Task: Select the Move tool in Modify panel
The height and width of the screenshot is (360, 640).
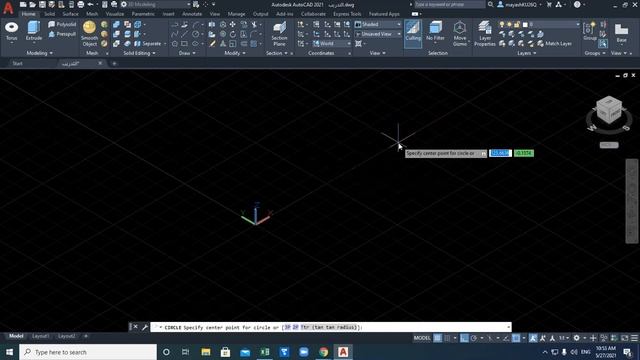Action: [233, 24]
